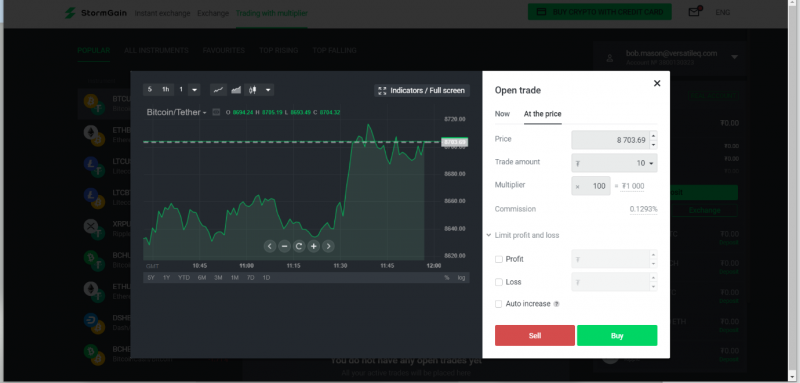Toggle the Auto increase checkbox
This screenshot has height=383, width=800.
[499, 304]
